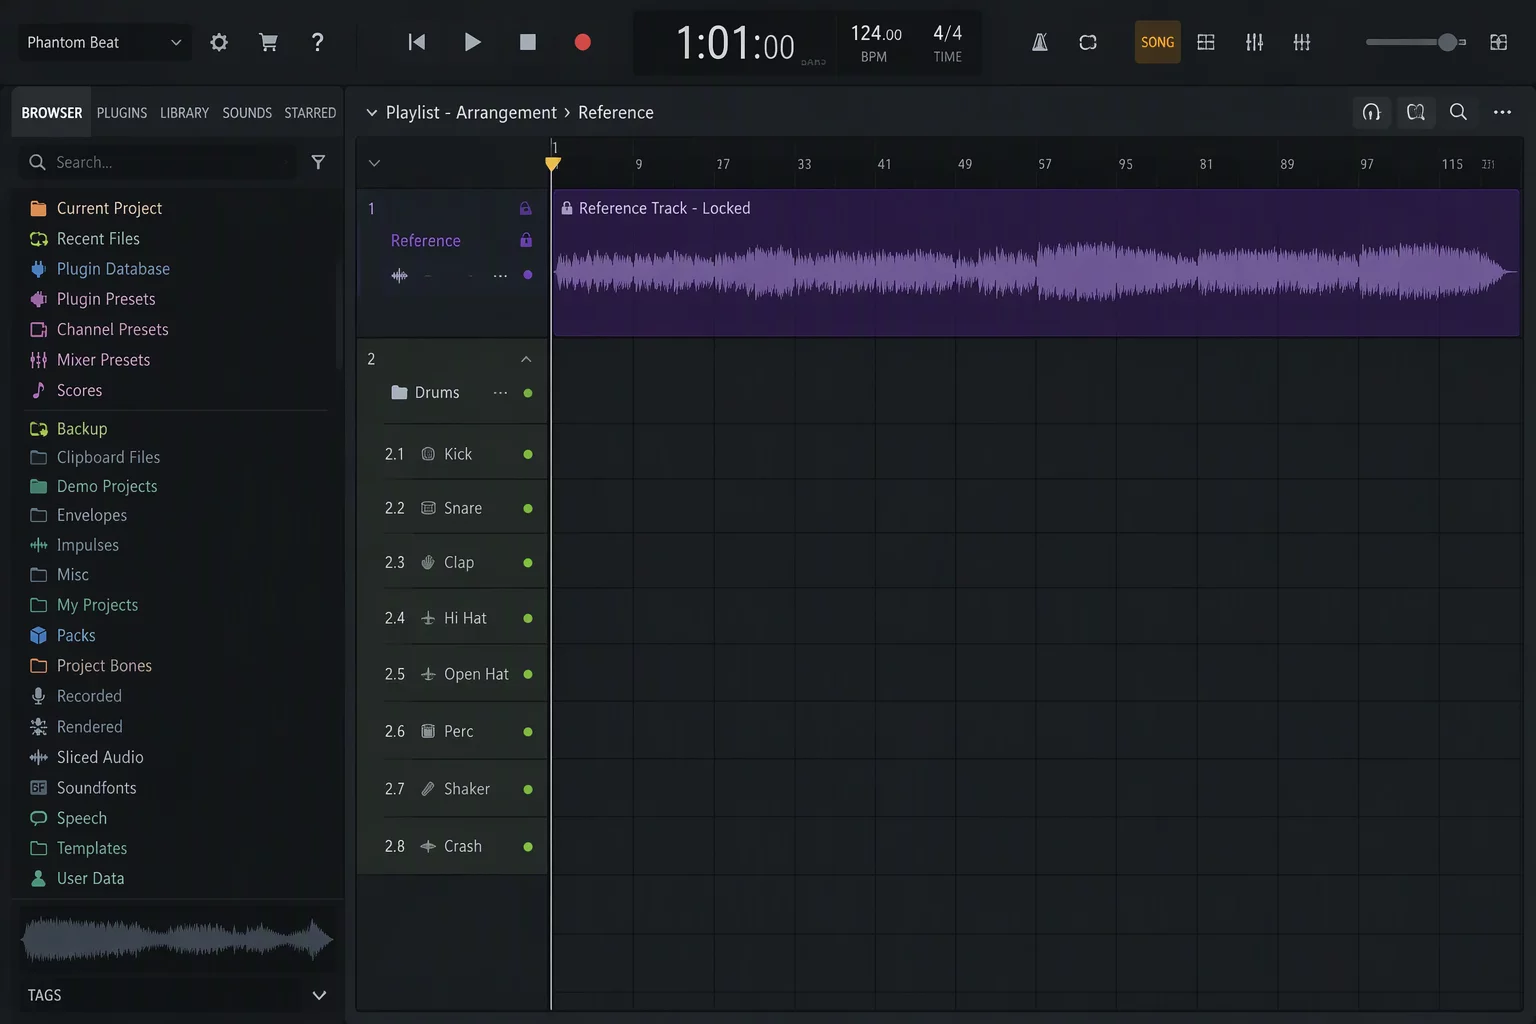Click the browser filter funnel icon
Viewport: 1536px width, 1024px height.
click(318, 162)
